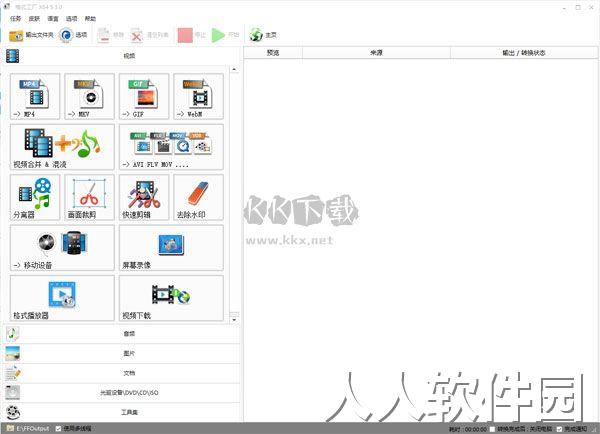This screenshot has width=600, height=434.
Task: Choose the -> WebM conversion tile
Action: [198, 96]
